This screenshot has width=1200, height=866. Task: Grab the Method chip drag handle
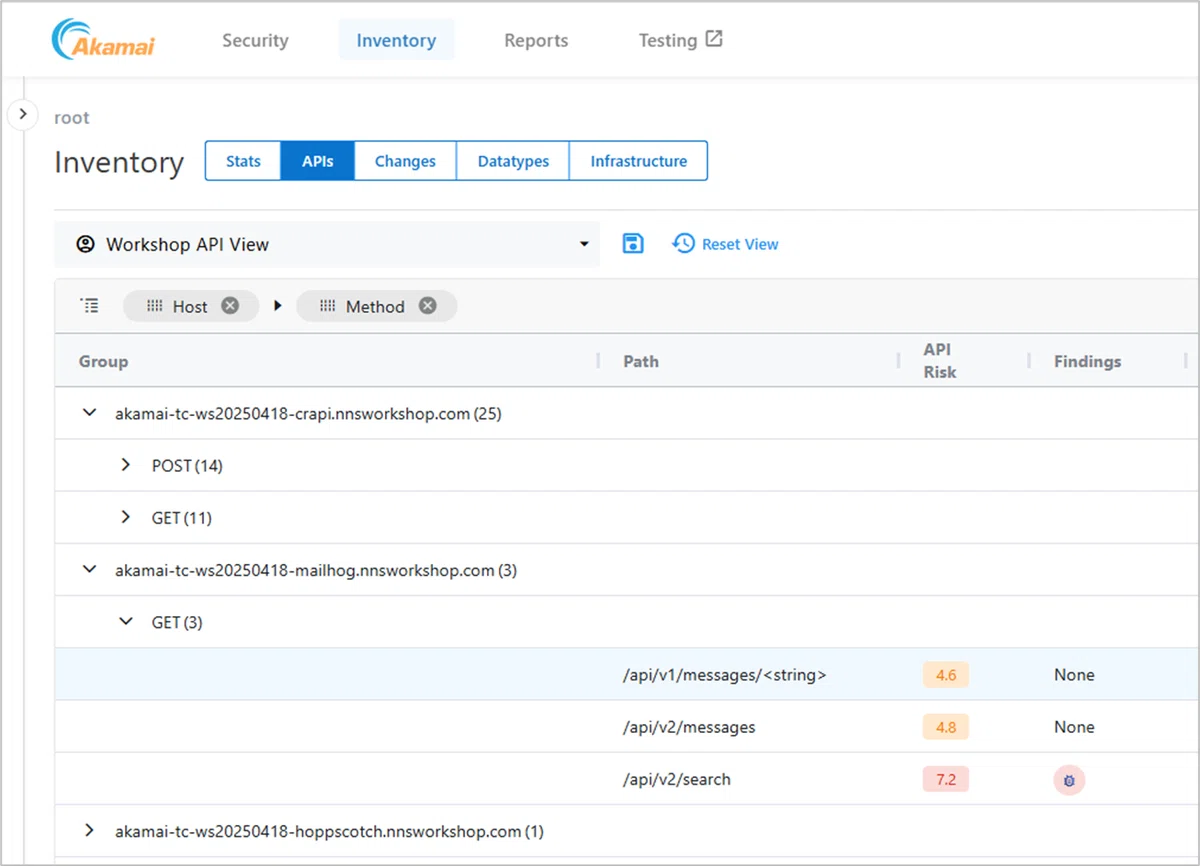[x=328, y=306]
